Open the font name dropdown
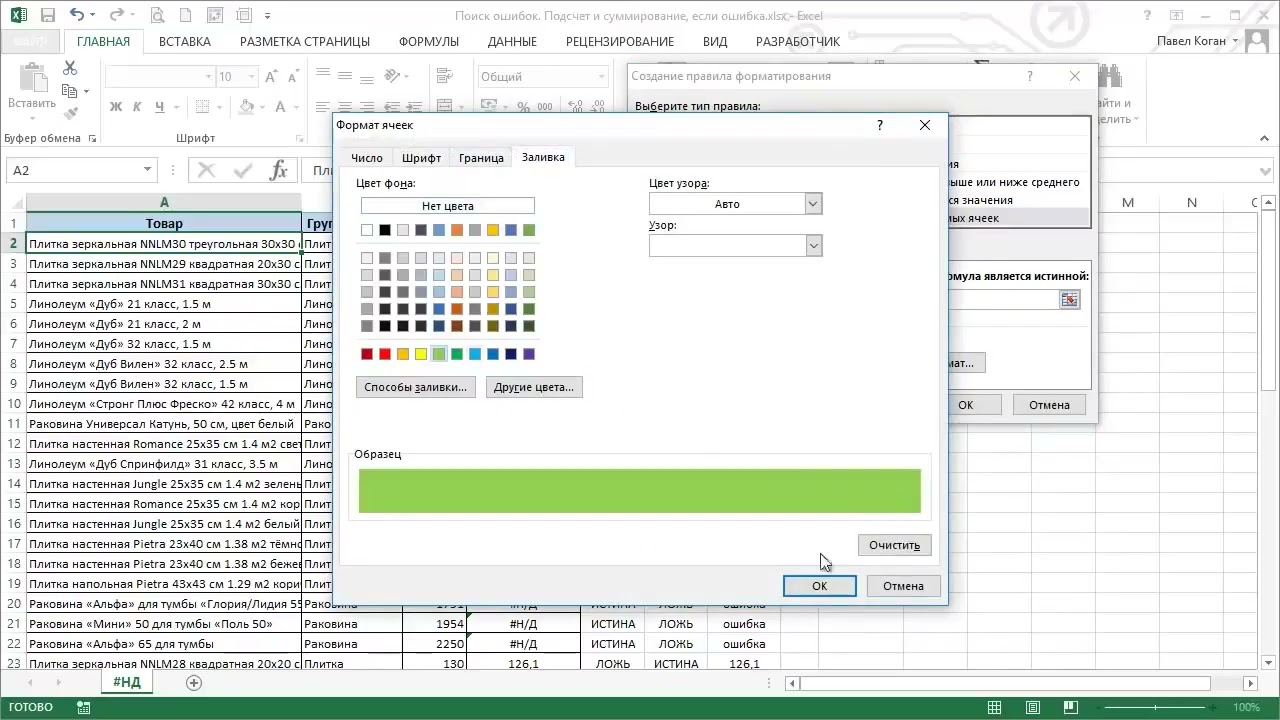This screenshot has width=1280, height=720. point(209,77)
